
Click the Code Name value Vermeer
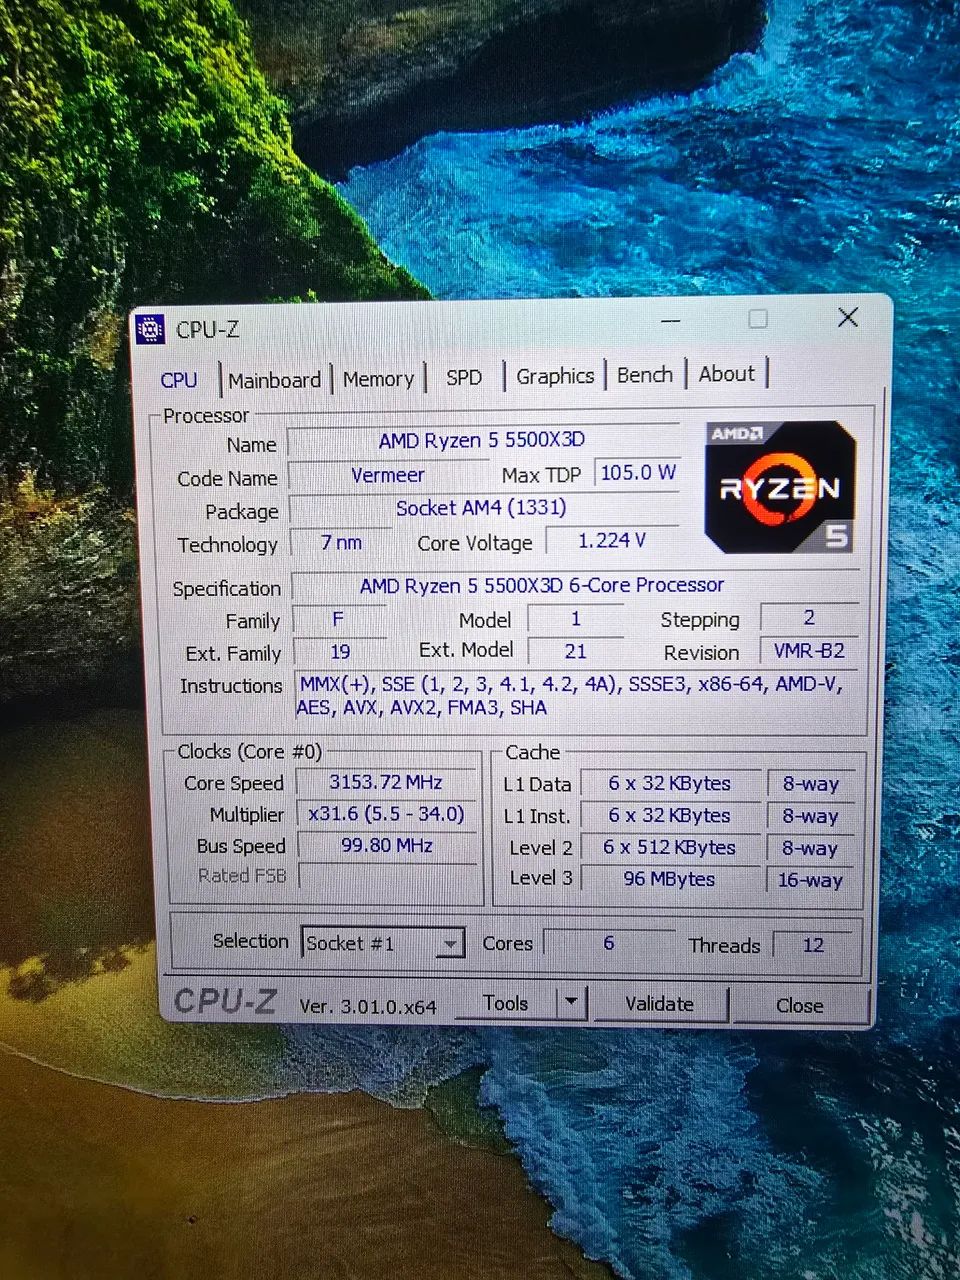click(388, 475)
